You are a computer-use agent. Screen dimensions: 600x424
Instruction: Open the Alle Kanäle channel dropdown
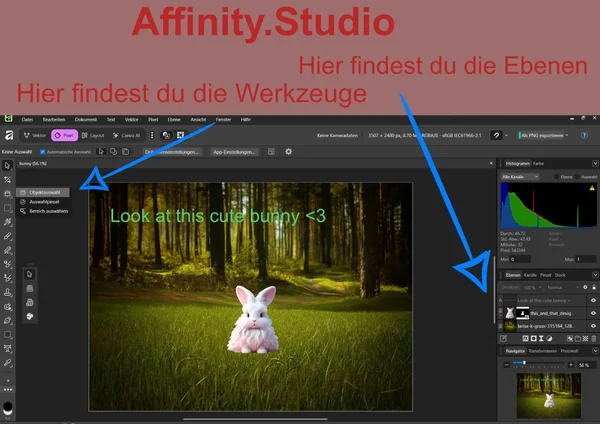[x=520, y=176]
